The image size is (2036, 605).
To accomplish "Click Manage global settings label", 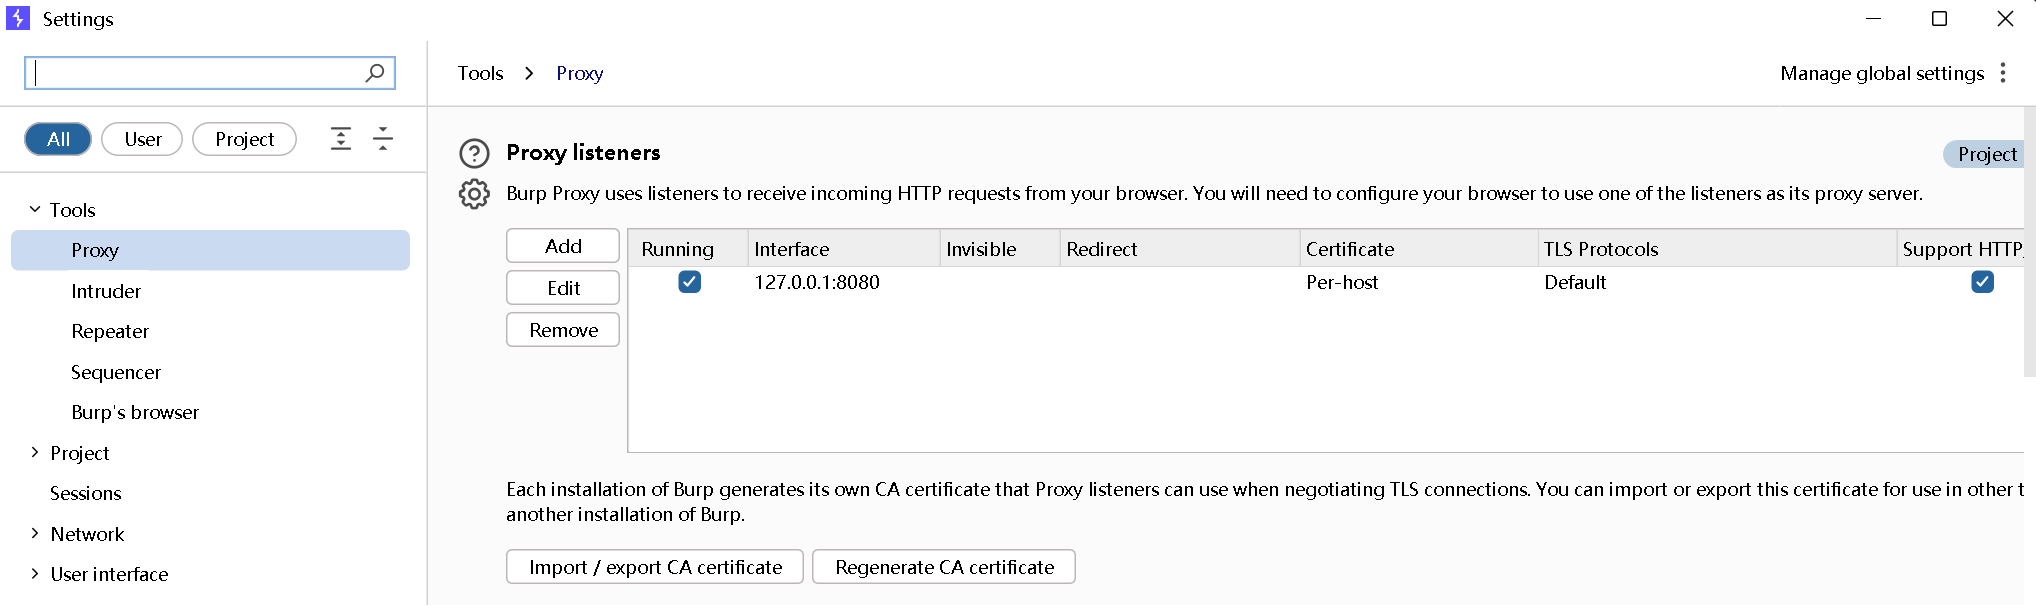I will pos(1882,73).
